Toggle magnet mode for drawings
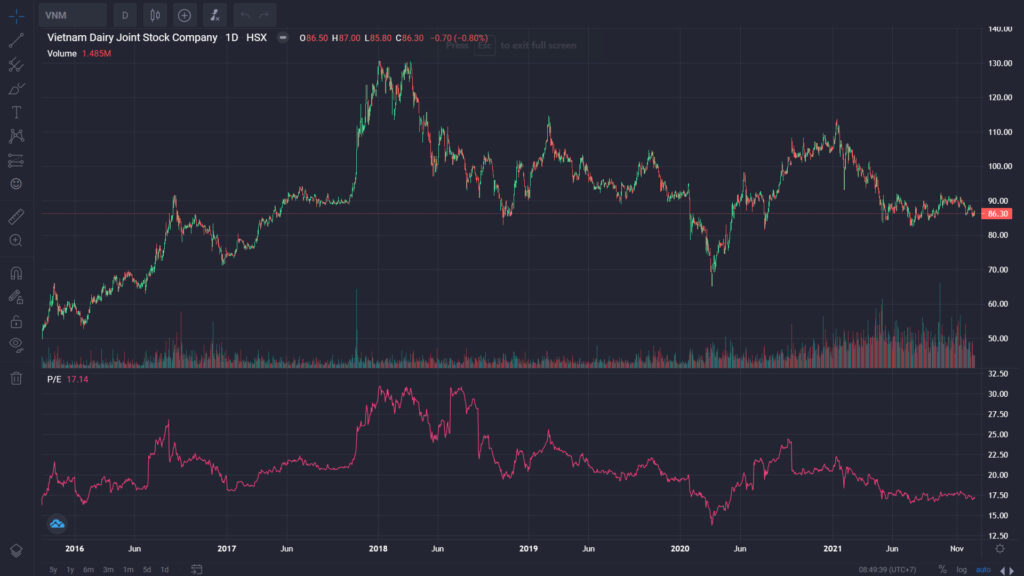 [16, 273]
